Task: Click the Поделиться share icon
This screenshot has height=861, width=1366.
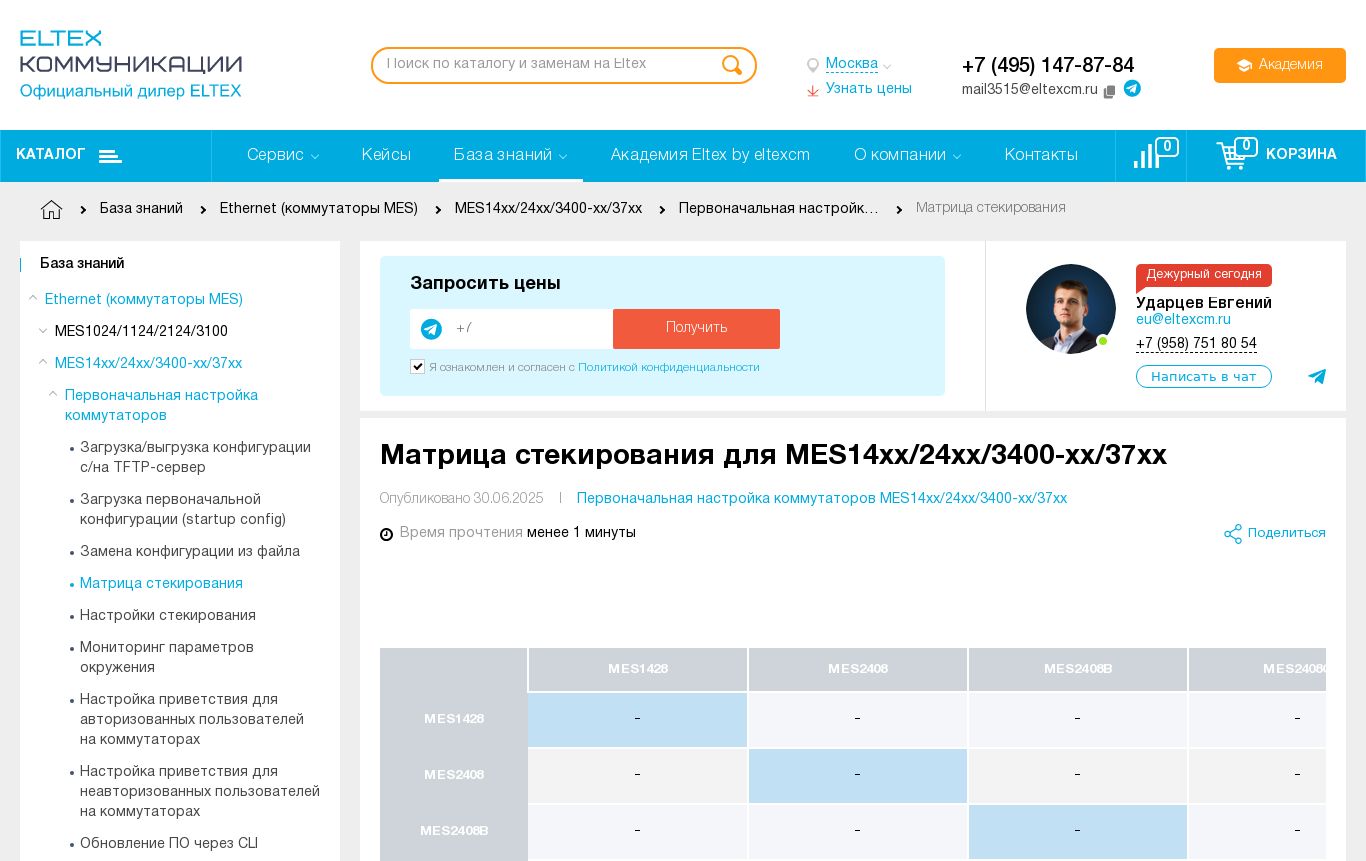Action: tap(1233, 534)
